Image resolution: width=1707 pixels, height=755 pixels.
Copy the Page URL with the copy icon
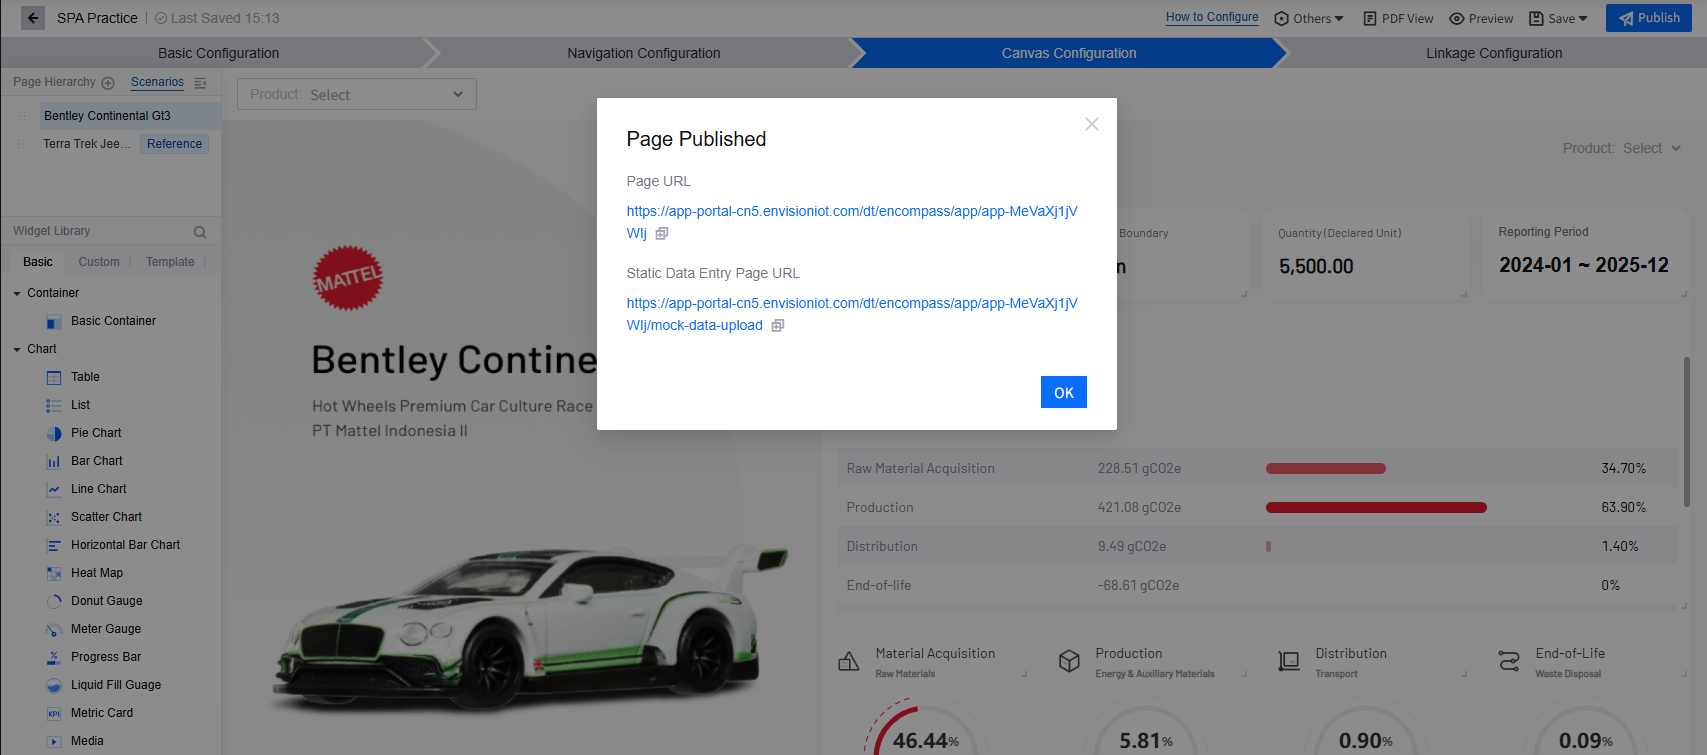pos(661,234)
